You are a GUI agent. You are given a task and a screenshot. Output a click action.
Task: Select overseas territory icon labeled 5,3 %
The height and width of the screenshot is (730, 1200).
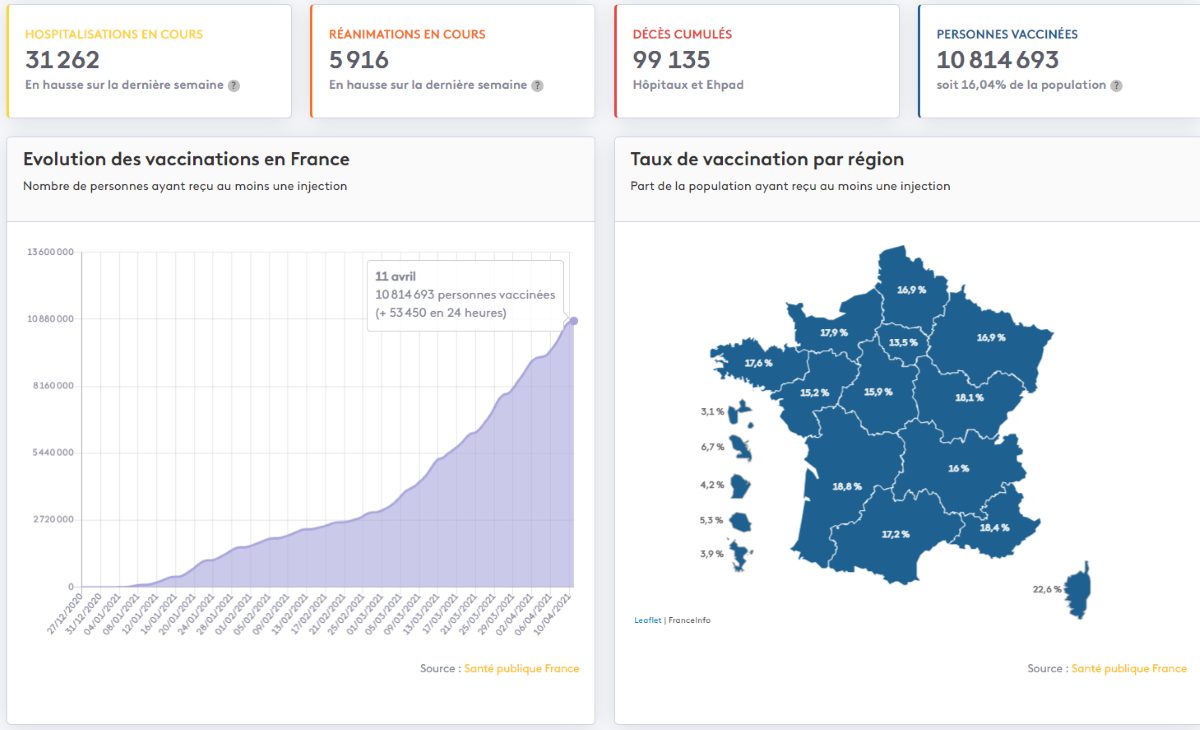point(741,521)
